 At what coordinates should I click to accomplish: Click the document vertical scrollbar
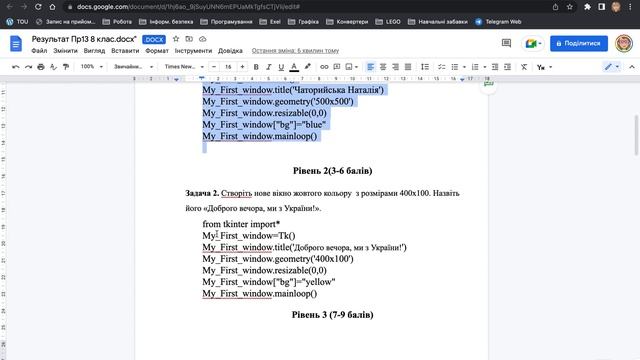(x=636, y=135)
